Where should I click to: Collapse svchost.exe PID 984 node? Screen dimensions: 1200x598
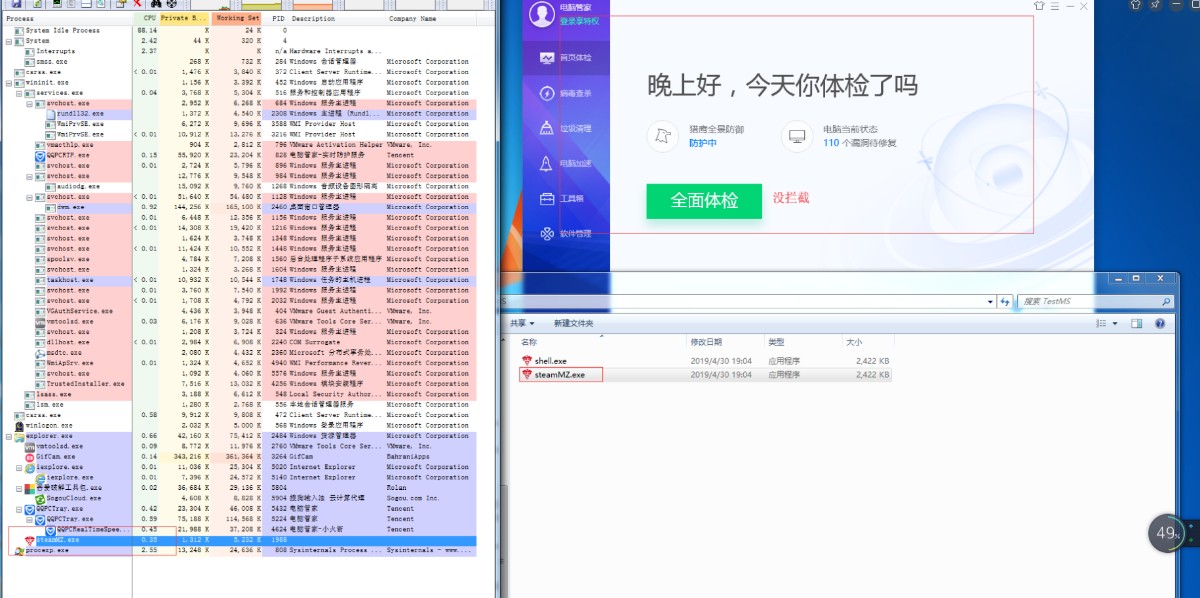pos(29,176)
